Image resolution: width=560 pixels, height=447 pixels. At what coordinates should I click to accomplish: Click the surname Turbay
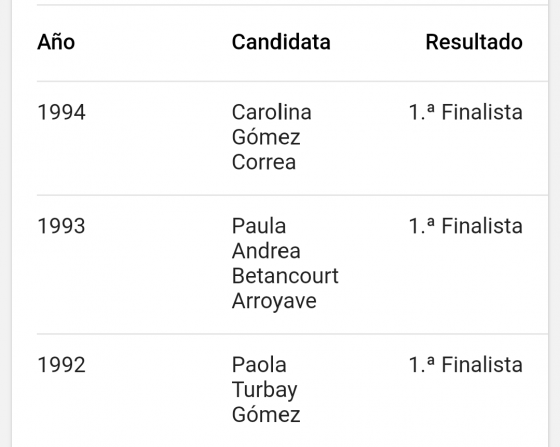(x=265, y=390)
